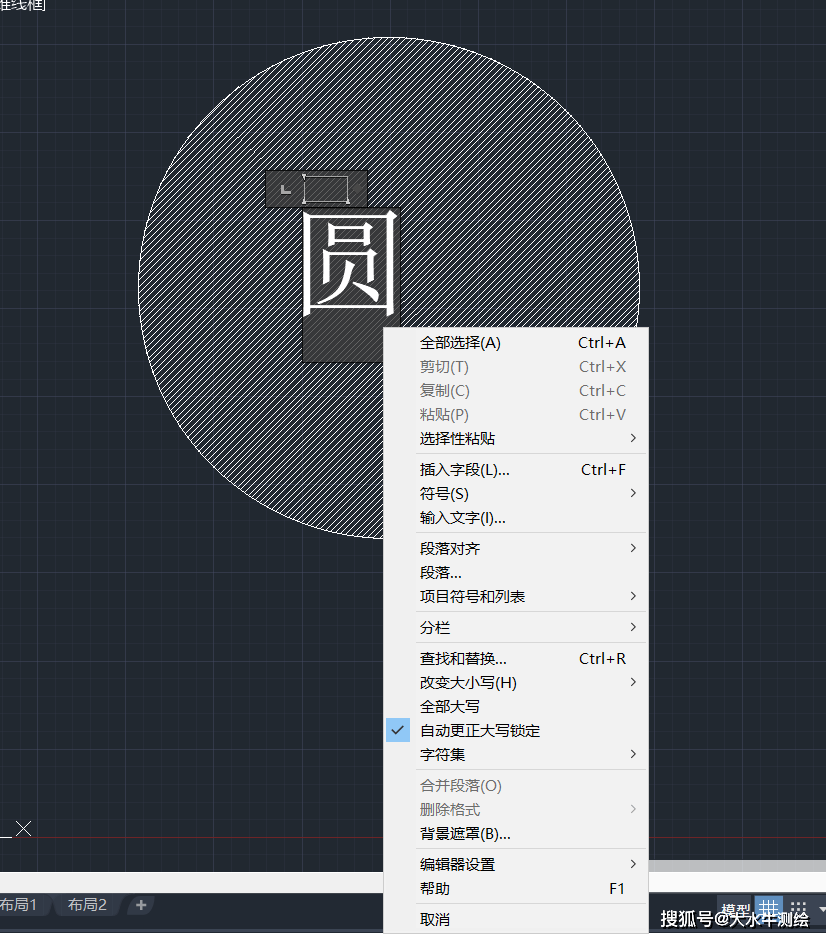This screenshot has height=938, width=827.
Task: Select 全部选择(A) from the context menu
Action: tap(460, 342)
